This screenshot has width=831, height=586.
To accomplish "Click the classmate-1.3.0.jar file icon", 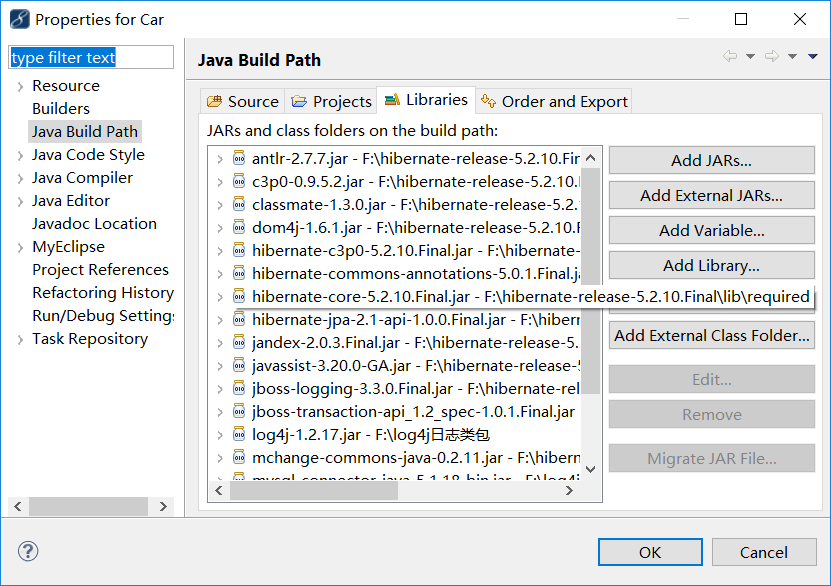I will pos(239,205).
